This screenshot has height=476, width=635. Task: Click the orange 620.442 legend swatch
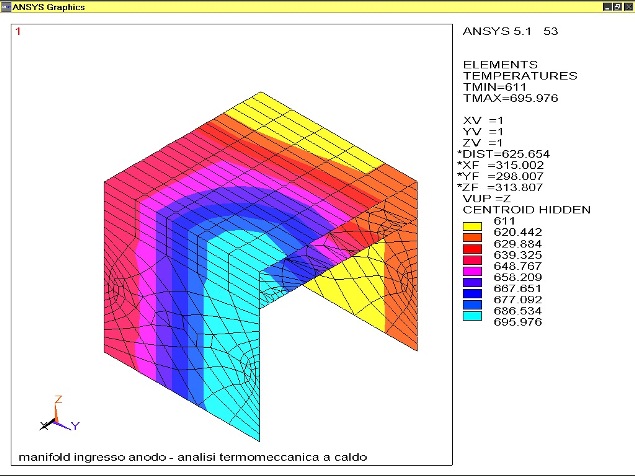(472, 237)
